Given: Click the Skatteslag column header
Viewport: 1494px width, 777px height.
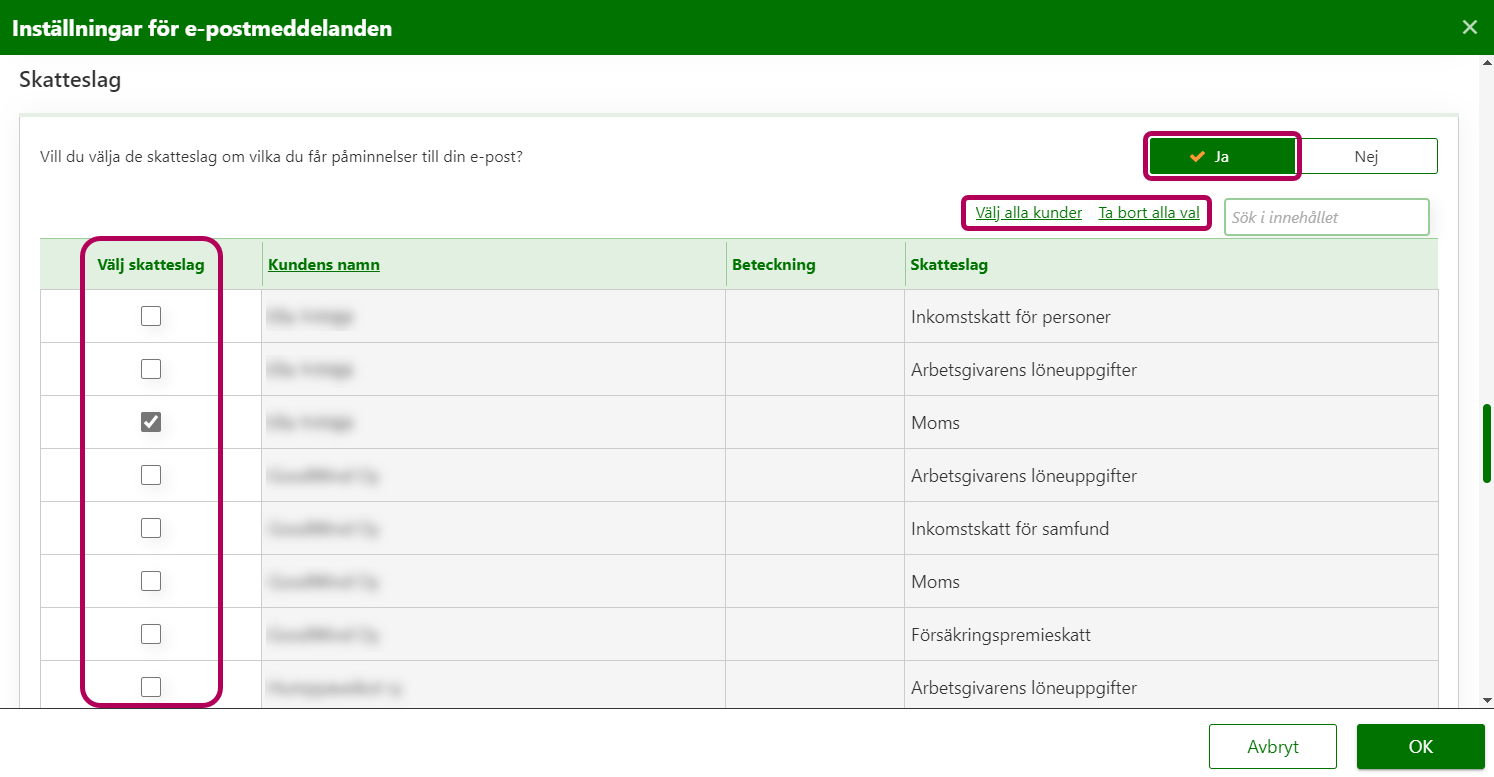Looking at the screenshot, I should click(949, 265).
